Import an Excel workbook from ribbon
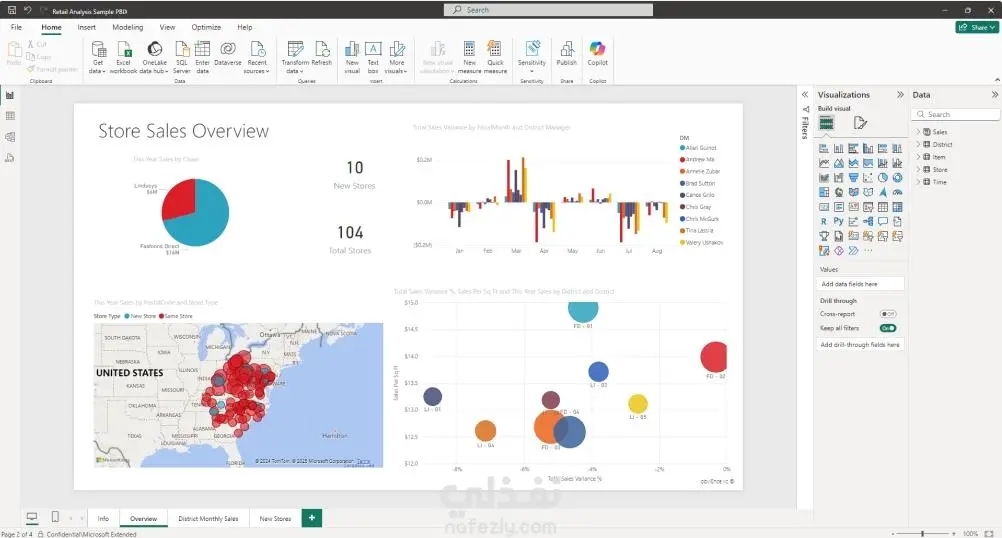 123,58
